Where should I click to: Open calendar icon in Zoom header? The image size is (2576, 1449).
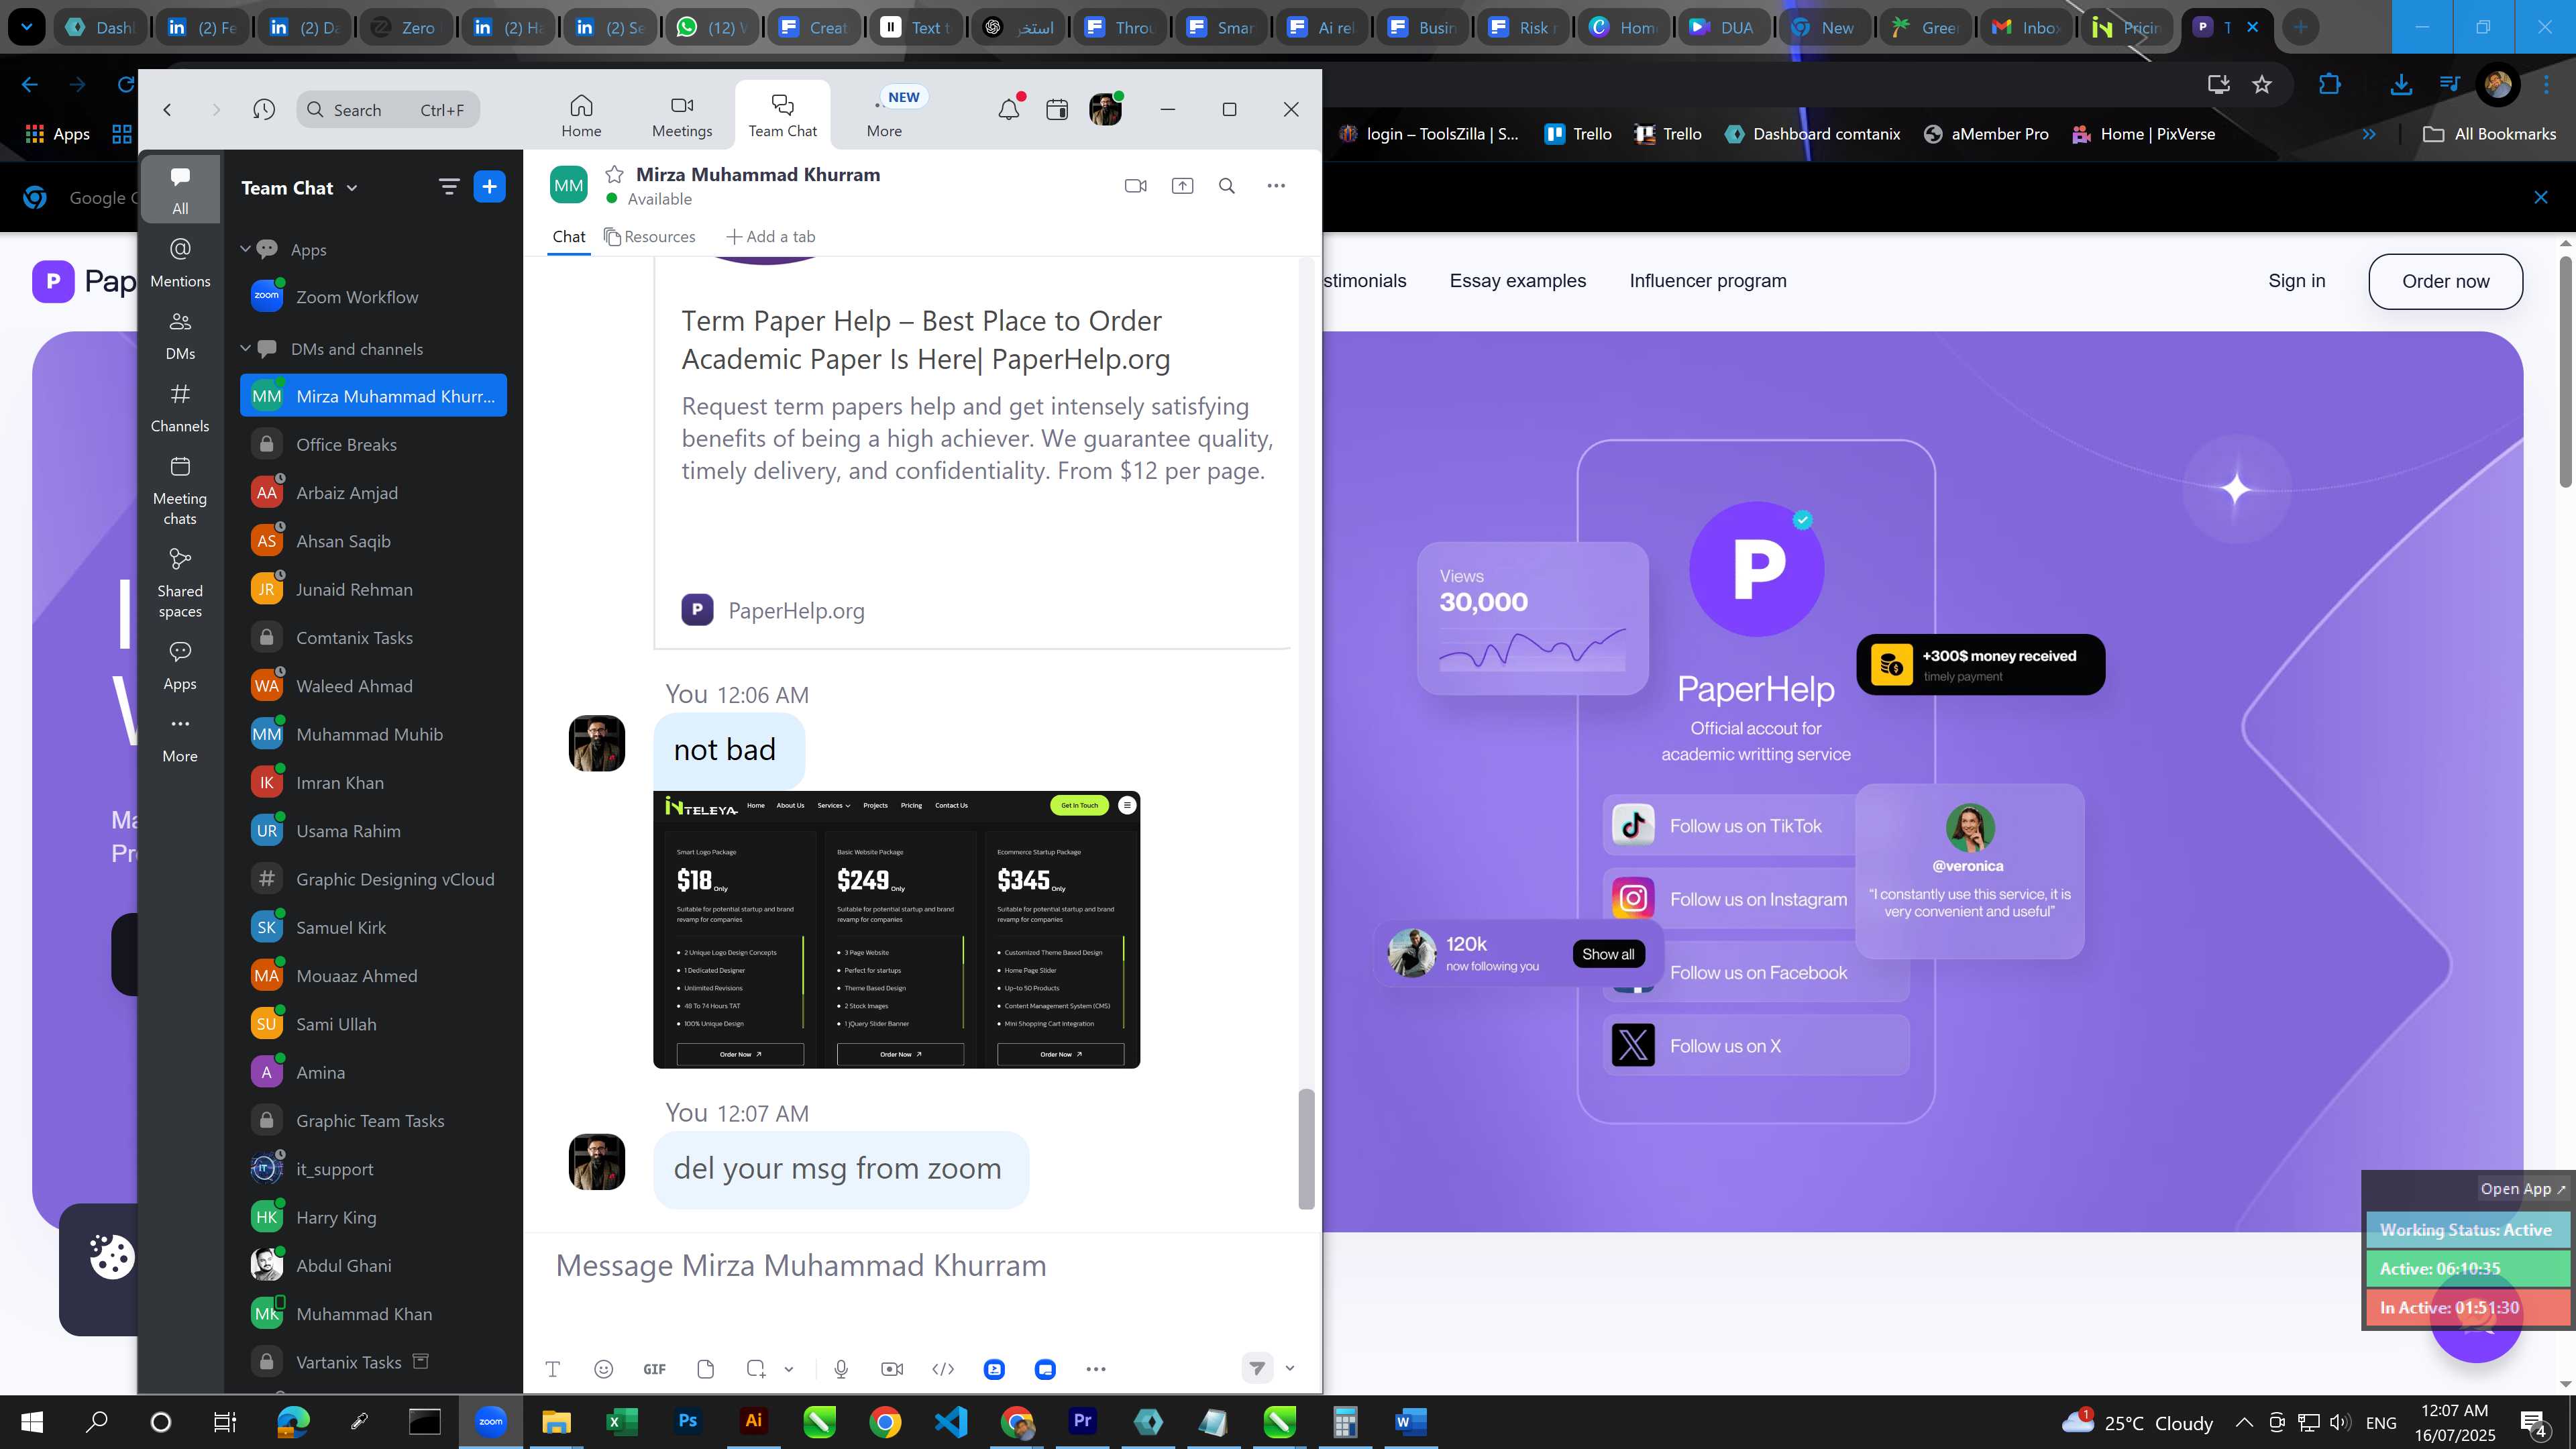coord(1057,109)
